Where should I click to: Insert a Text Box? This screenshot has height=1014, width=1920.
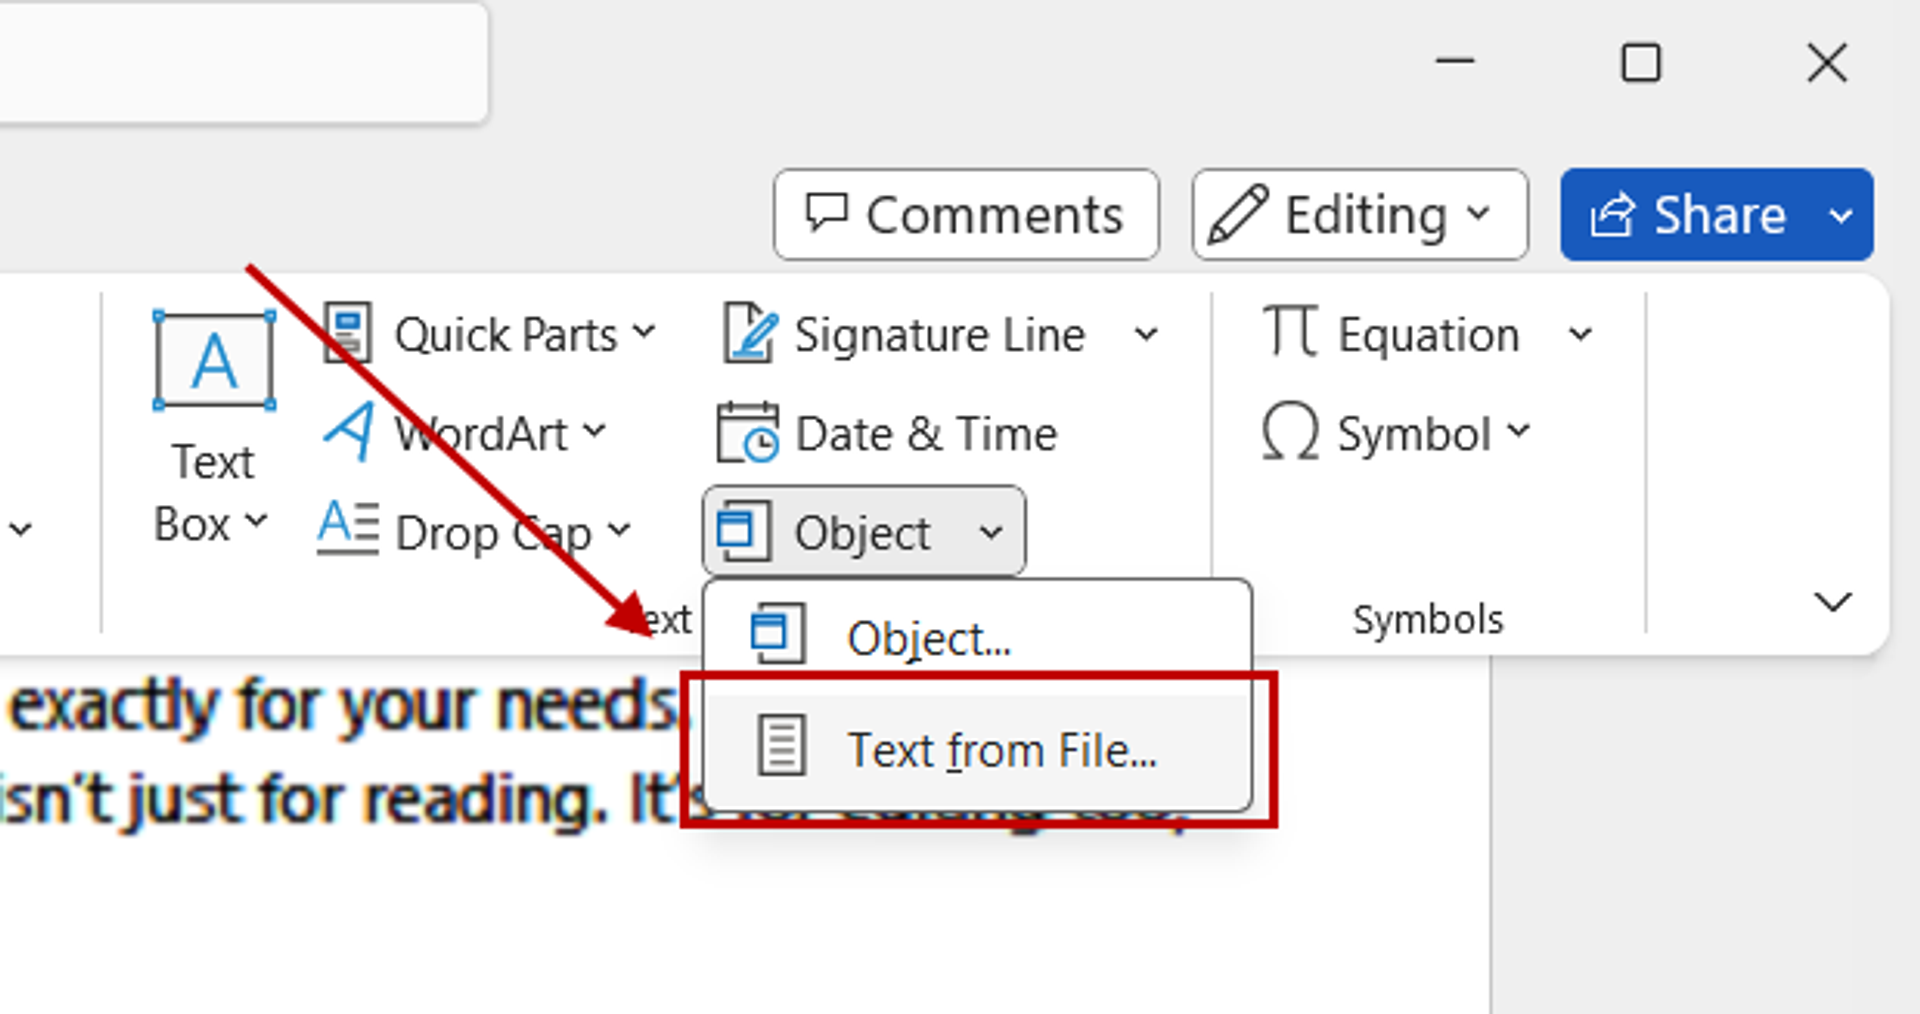(211, 420)
